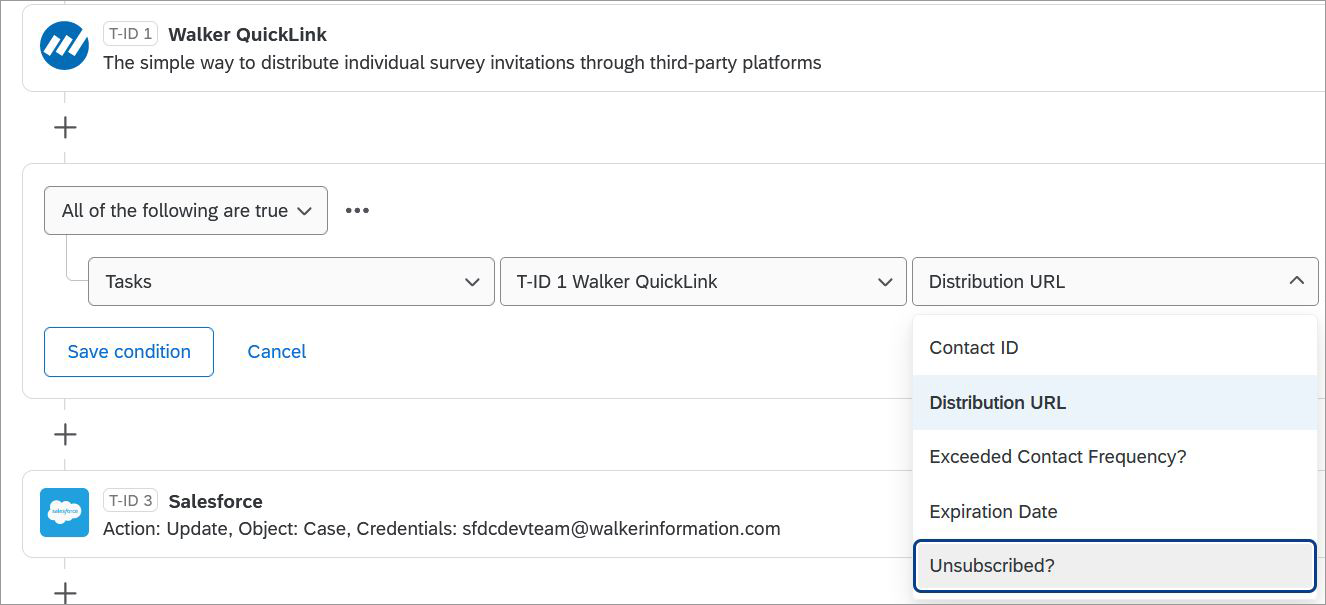Click the Walker QuickLink logo icon

click(65, 46)
